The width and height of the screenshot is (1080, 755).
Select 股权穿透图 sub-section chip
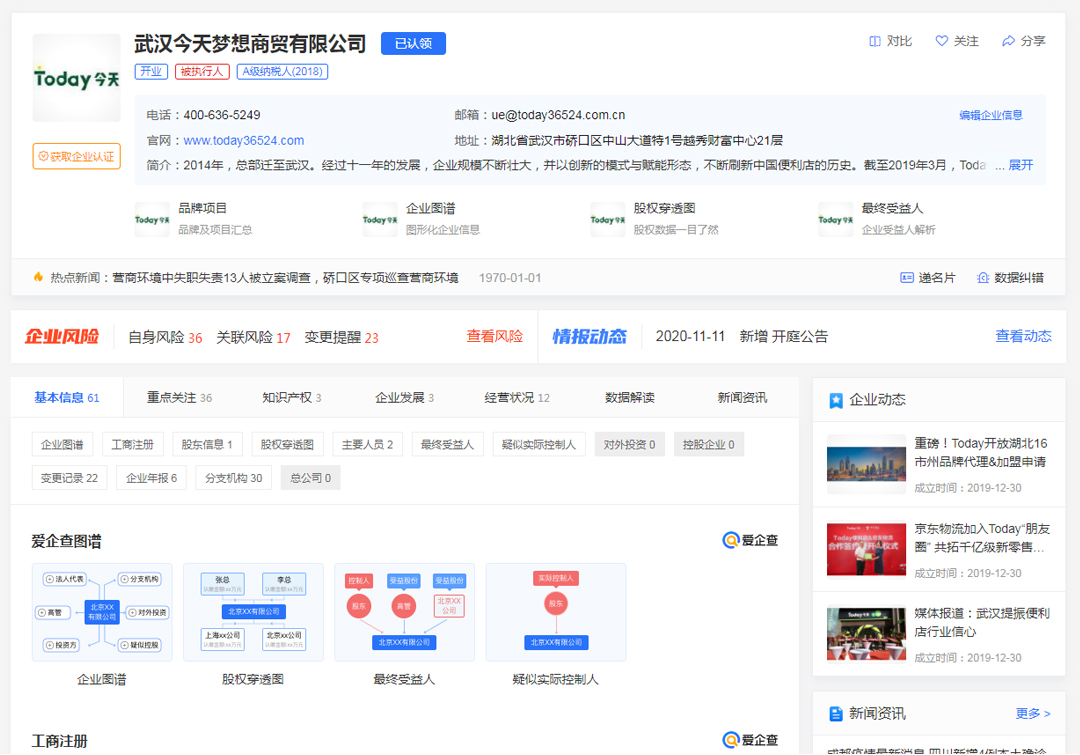click(287, 444)
